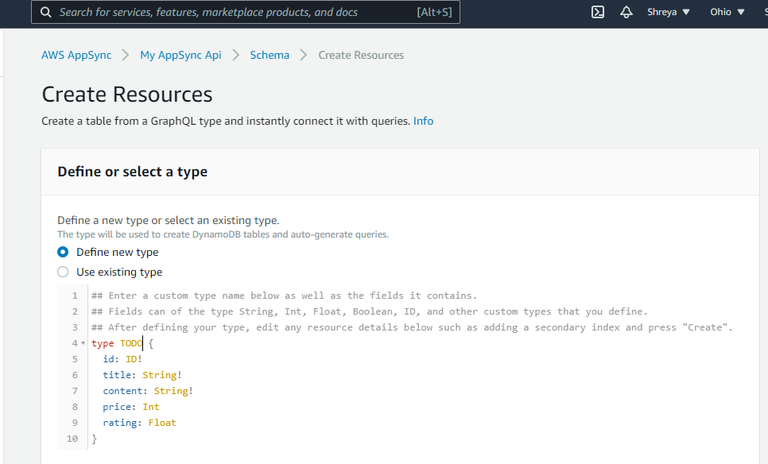Click the 'content: String!' field line

(x=148, y=391)
